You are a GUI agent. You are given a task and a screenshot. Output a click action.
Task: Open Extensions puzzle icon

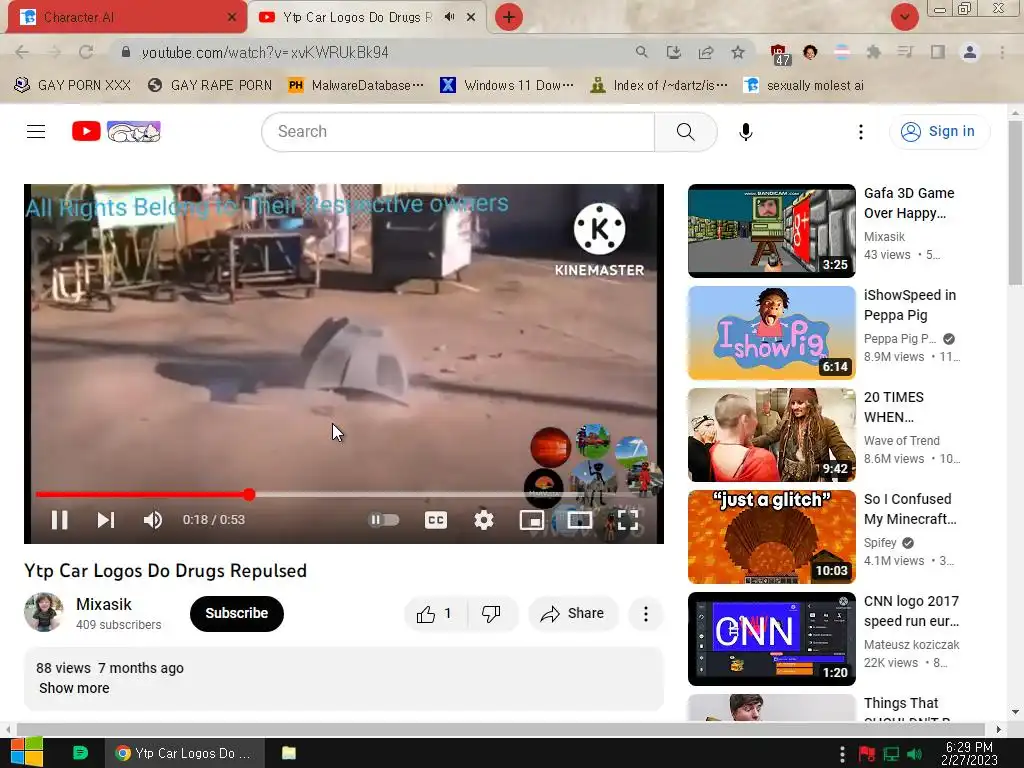click(x=873, y=52)
